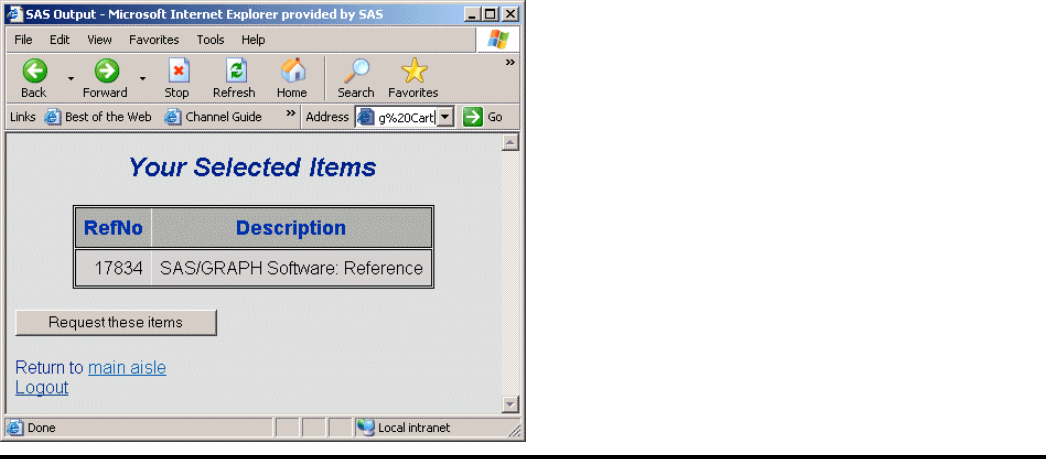Go to the Home page icon
This screenshot has width=1046, height=459.
[292, 71]
